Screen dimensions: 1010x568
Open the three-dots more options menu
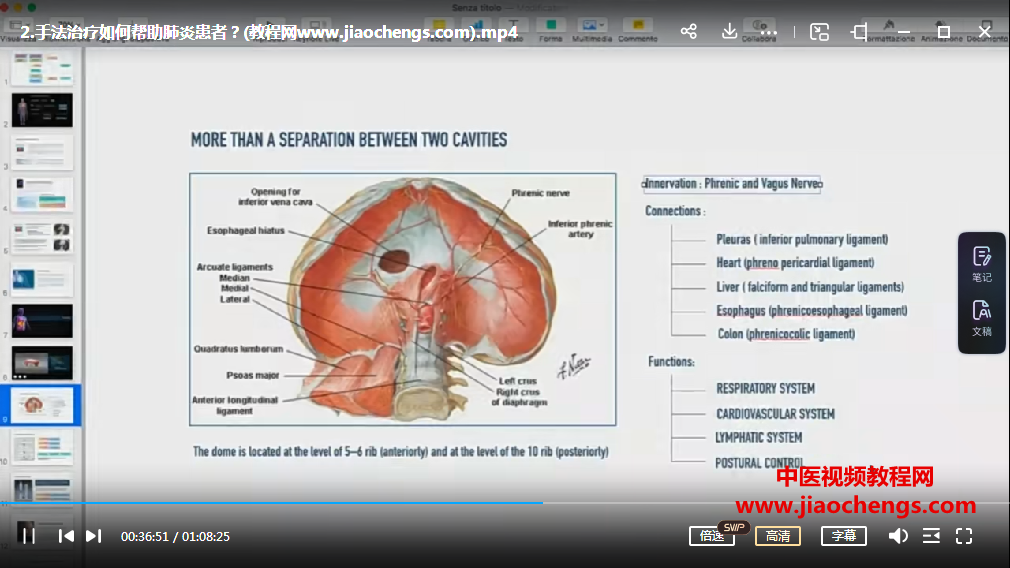click(768, 32)
